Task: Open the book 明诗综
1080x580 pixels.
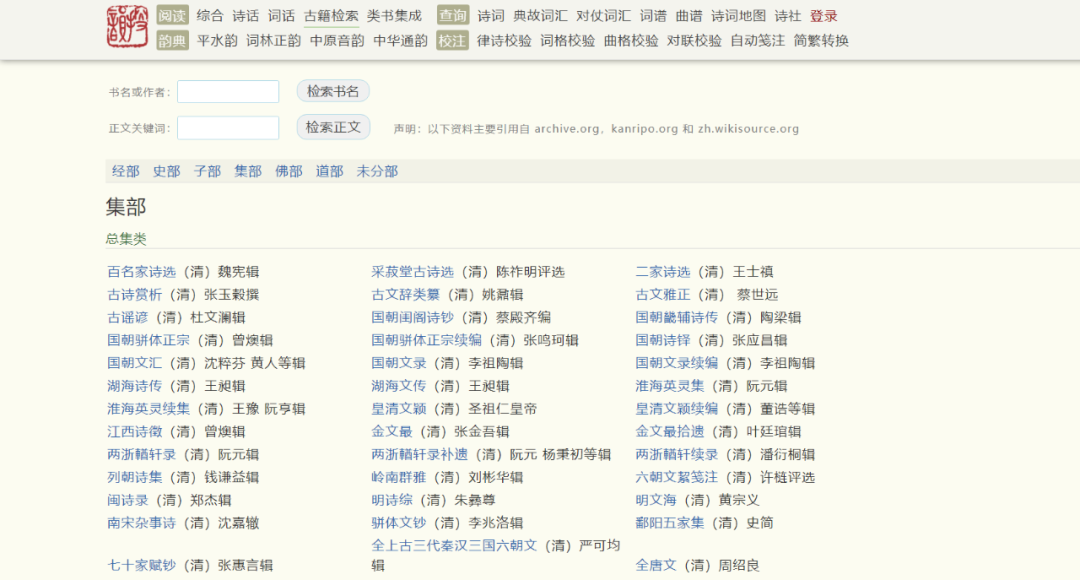Action: click(x=392, y=500)
